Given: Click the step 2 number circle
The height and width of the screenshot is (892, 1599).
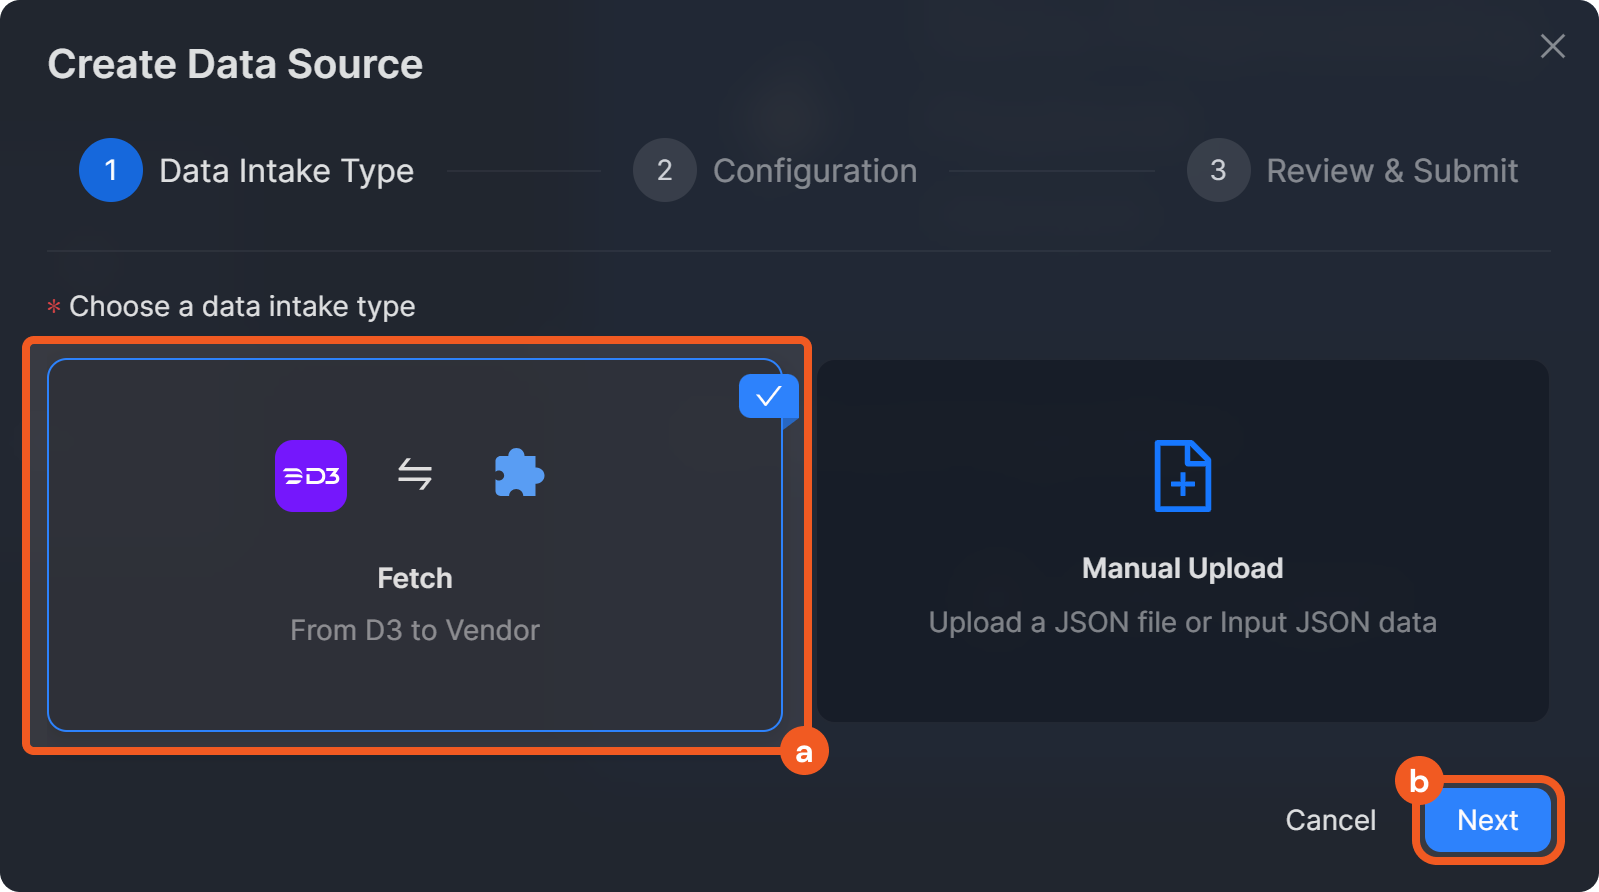Looking at the screenshot, I should 665,170.
